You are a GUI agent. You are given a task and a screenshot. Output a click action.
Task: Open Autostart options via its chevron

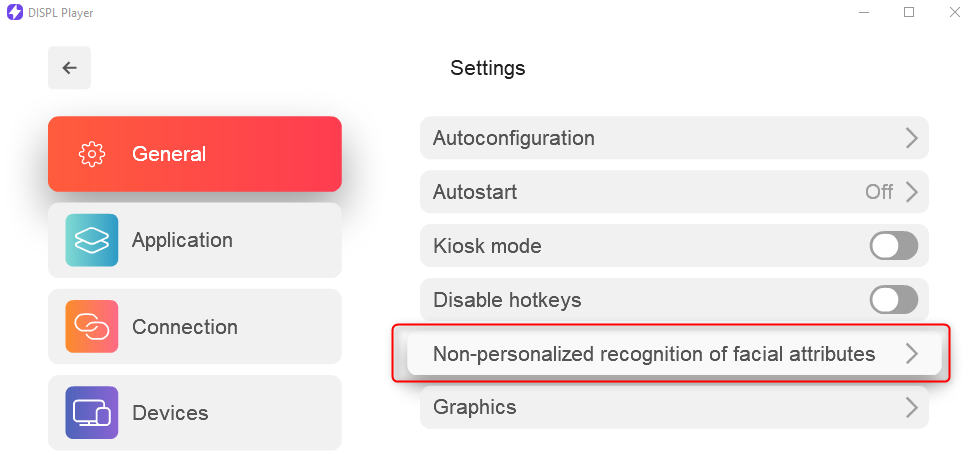911,192
